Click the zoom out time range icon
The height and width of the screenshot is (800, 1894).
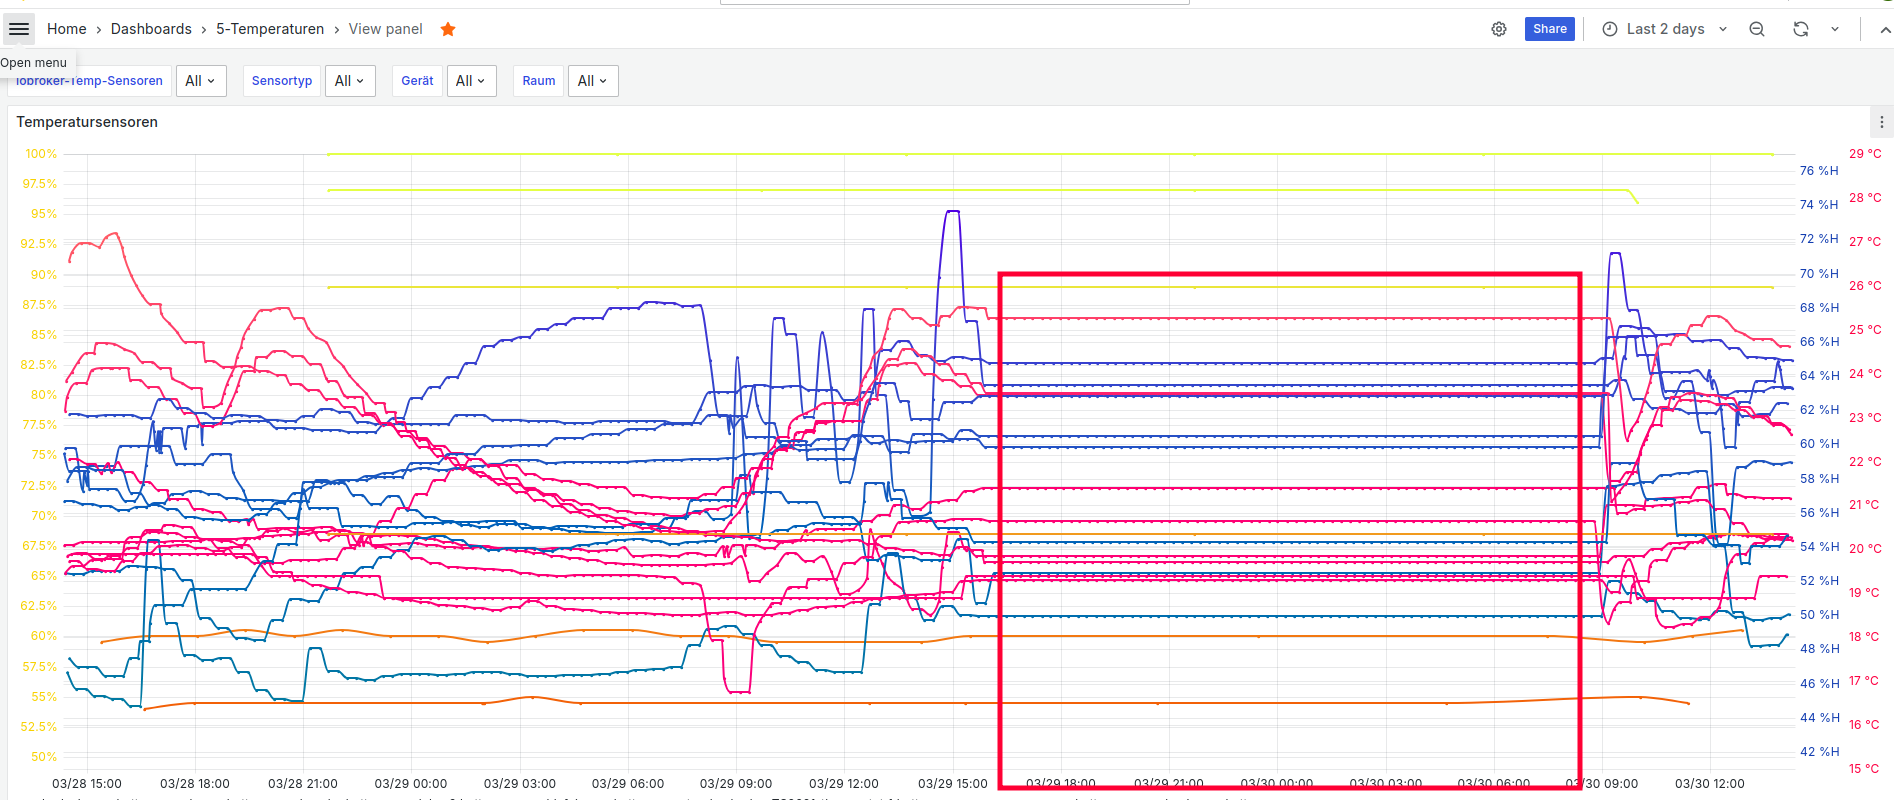coord(1757,29)
